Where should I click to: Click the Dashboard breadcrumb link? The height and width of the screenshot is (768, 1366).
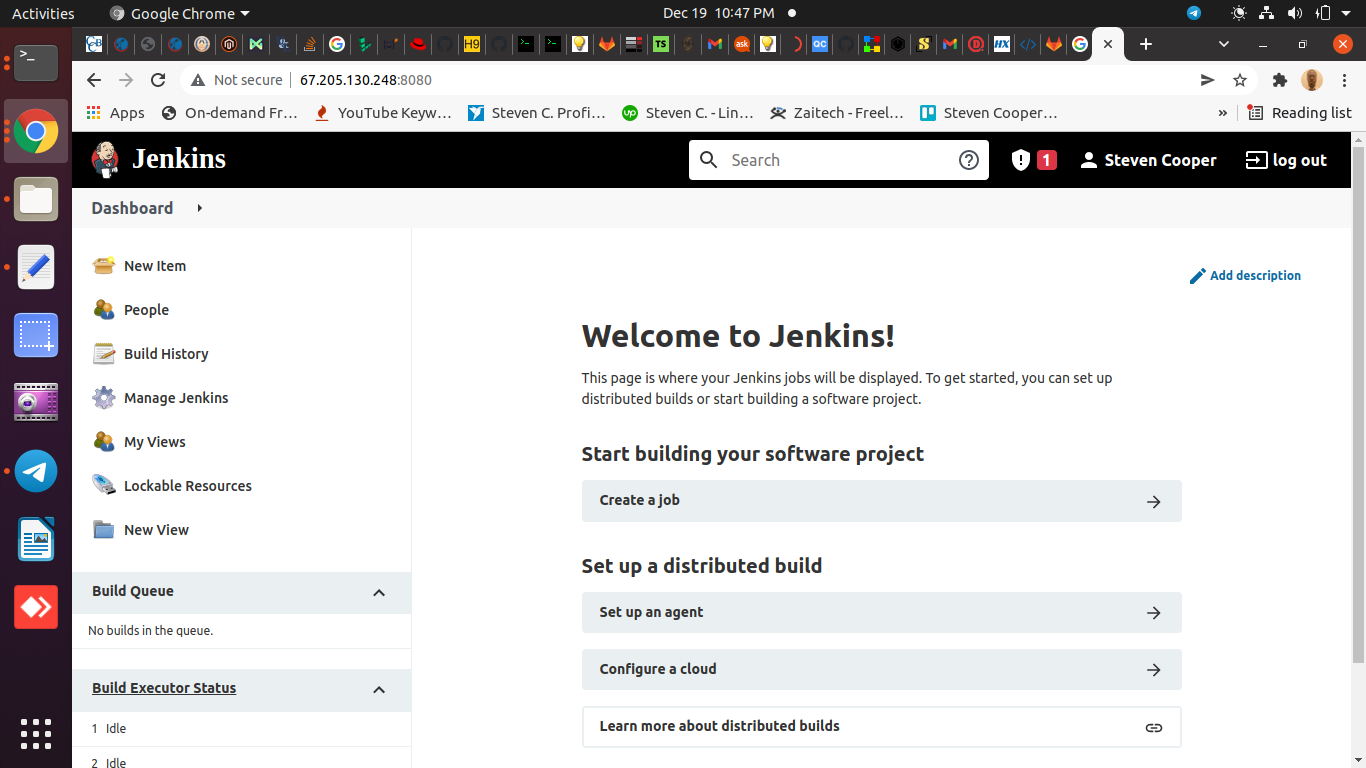[132, 208]
